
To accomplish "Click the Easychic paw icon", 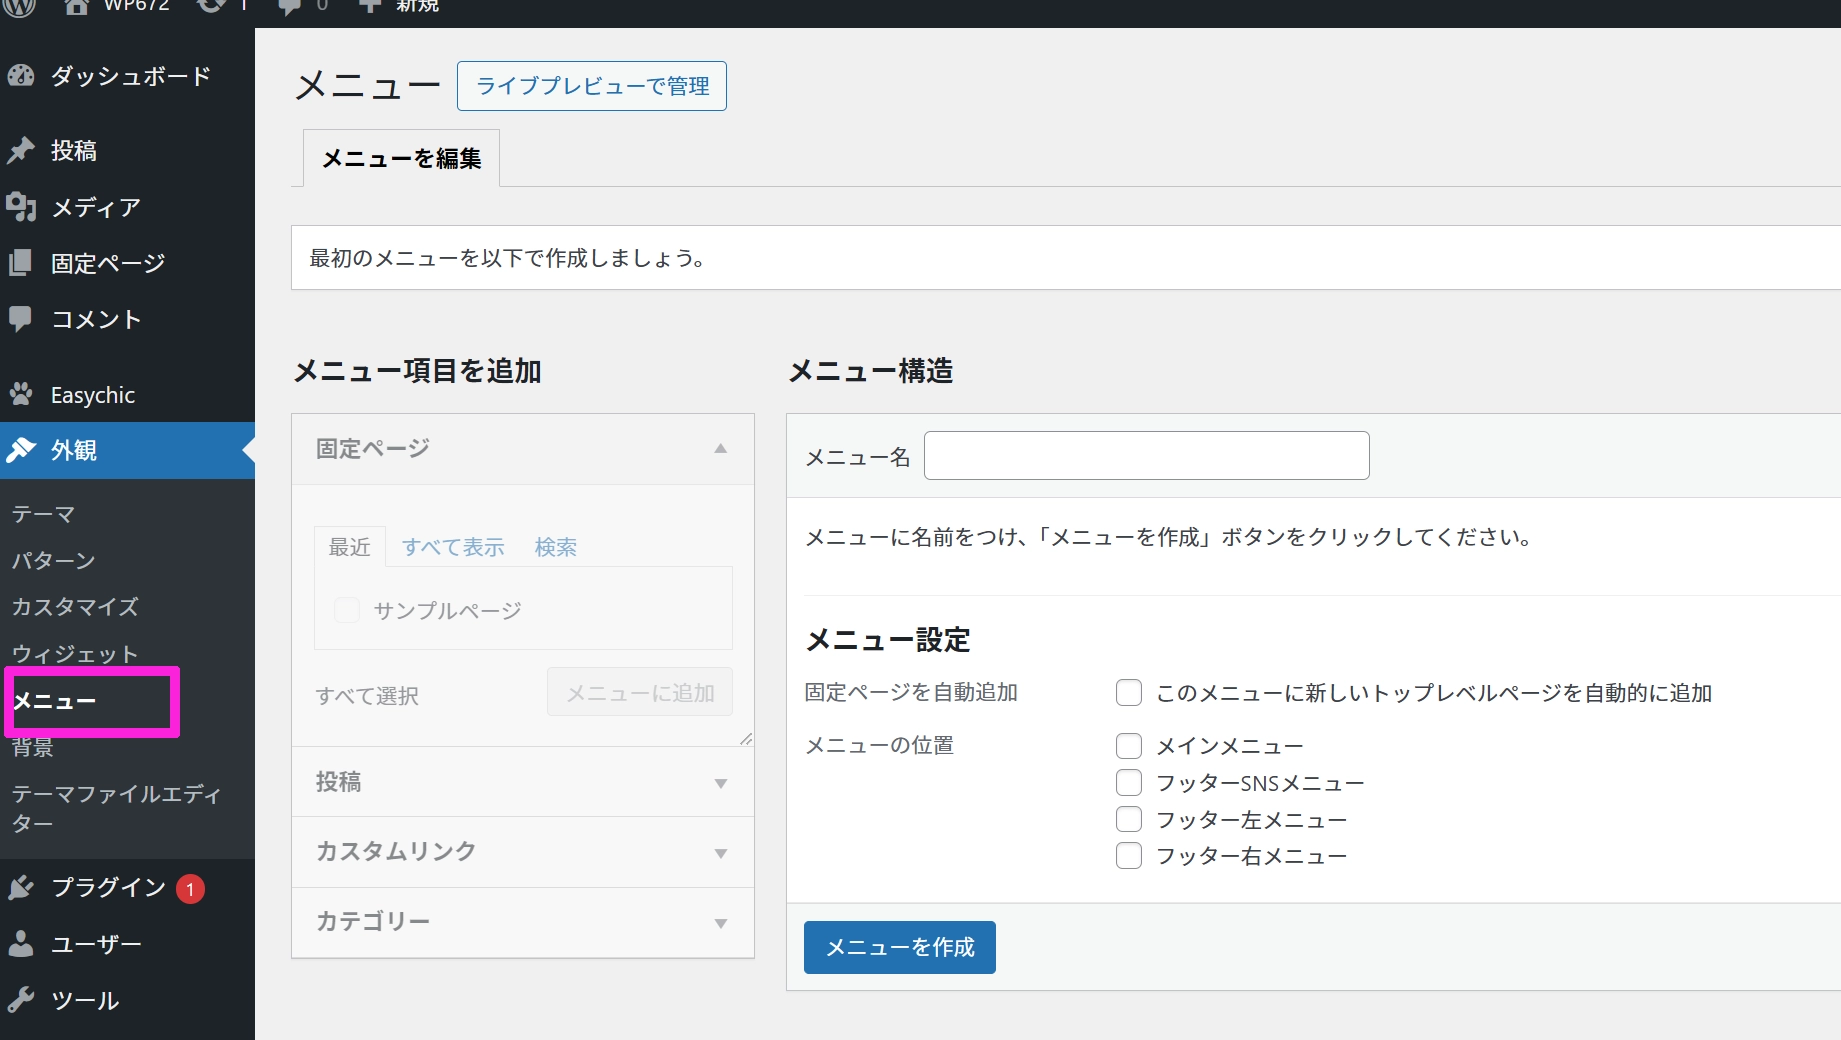I will click(x=21, y=395).
